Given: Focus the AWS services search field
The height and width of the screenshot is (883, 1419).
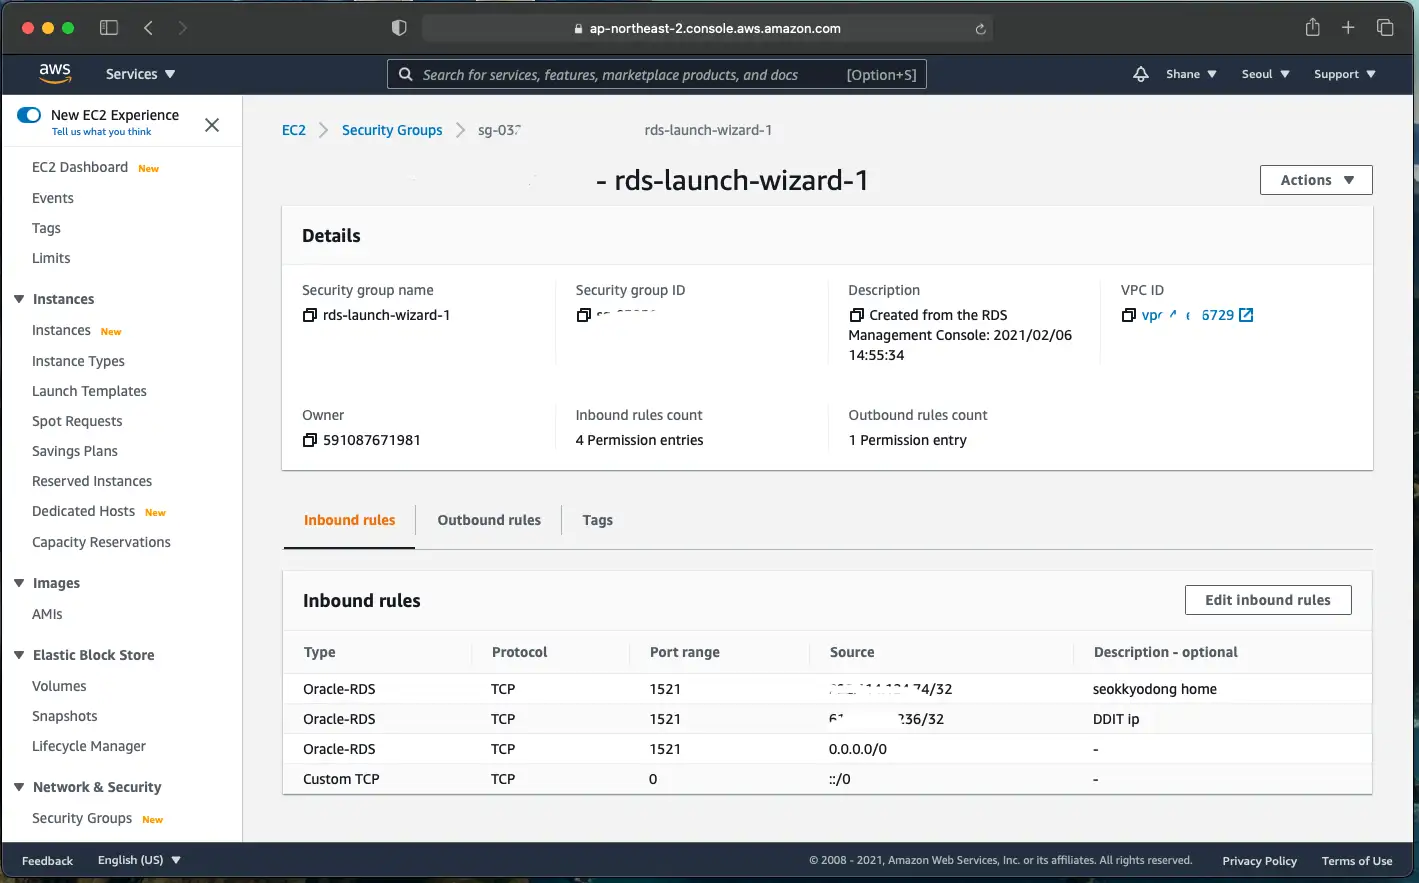Looking at the screenshot, I should [x=657, y=74].
